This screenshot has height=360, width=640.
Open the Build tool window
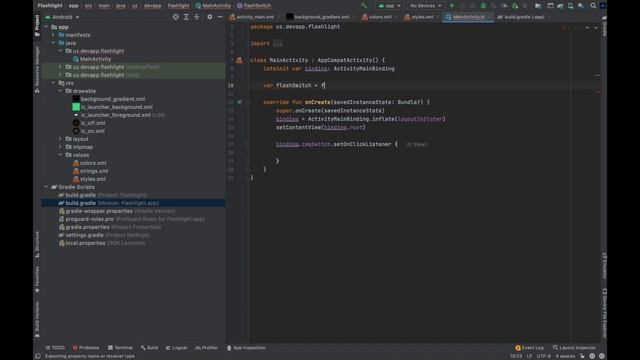point(149,348)
